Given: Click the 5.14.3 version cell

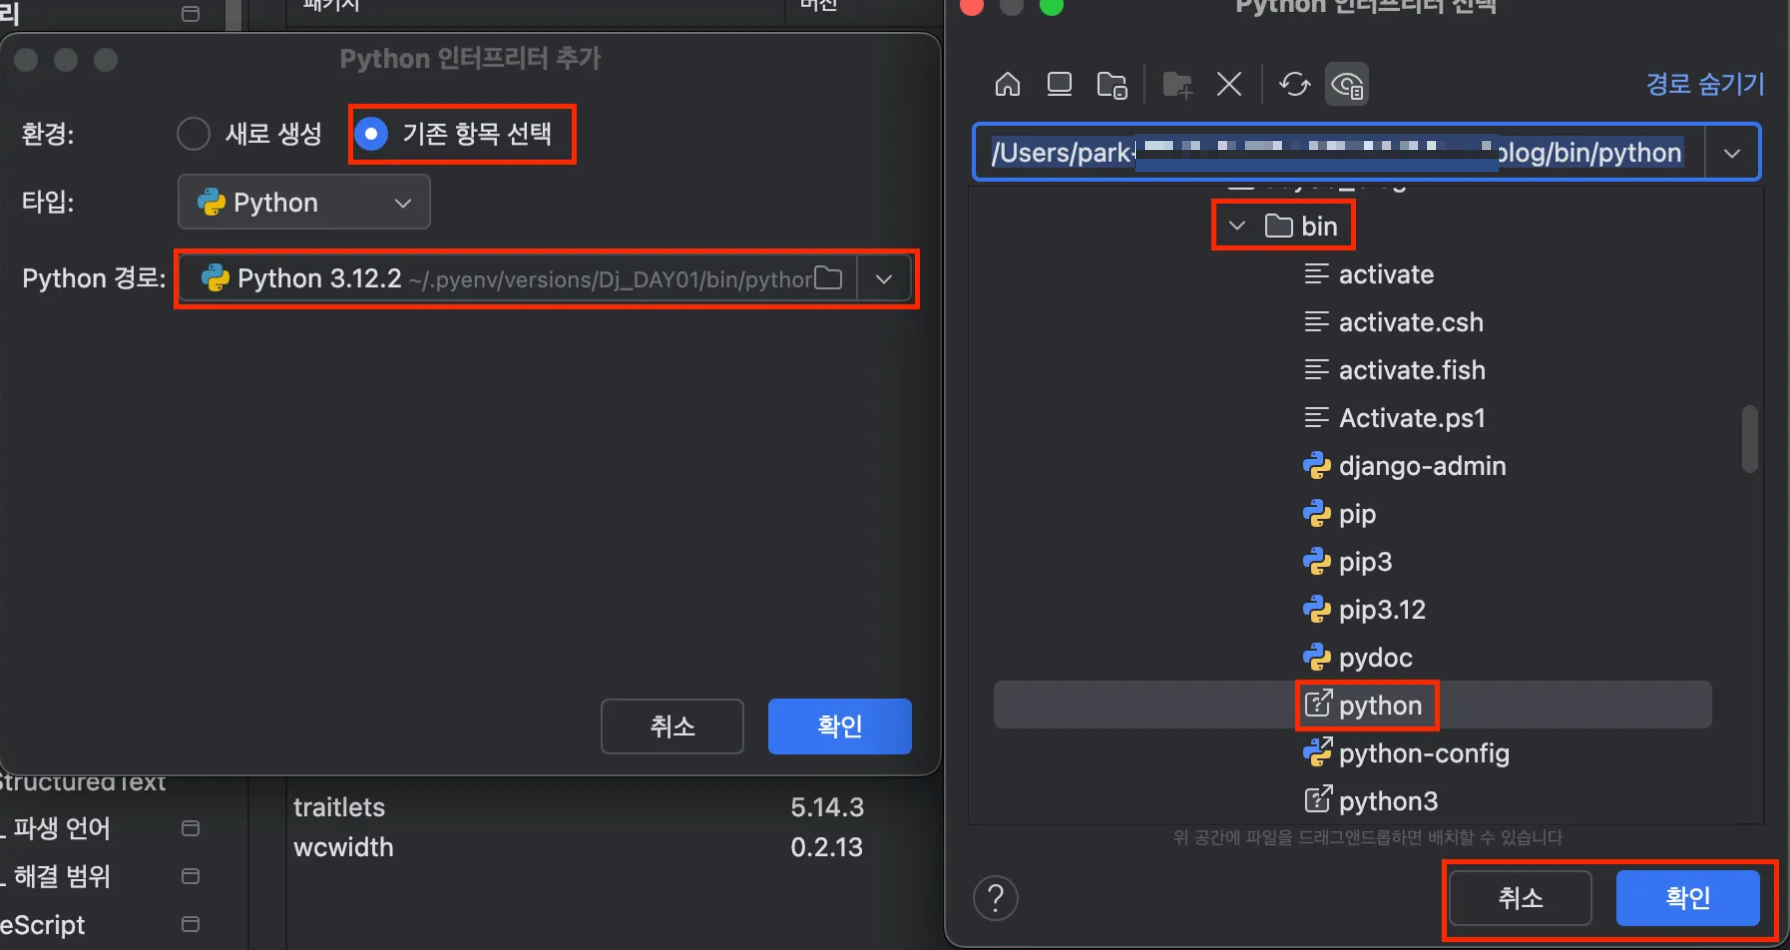Looking at the screenshot, I should (827, 807).
